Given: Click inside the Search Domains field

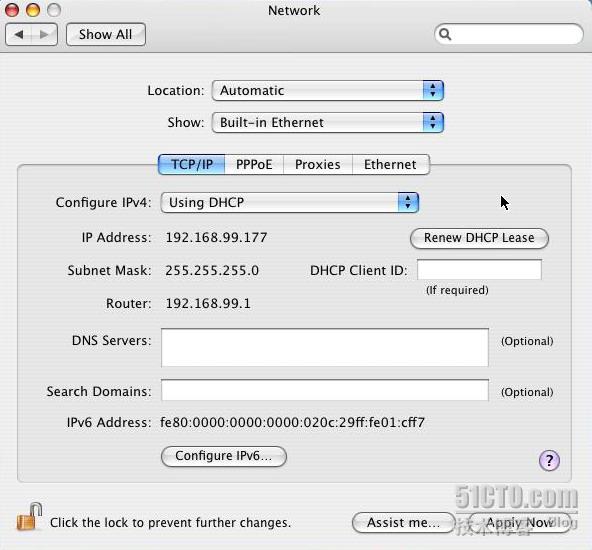Looking at the screenshot, I should 325,390.
